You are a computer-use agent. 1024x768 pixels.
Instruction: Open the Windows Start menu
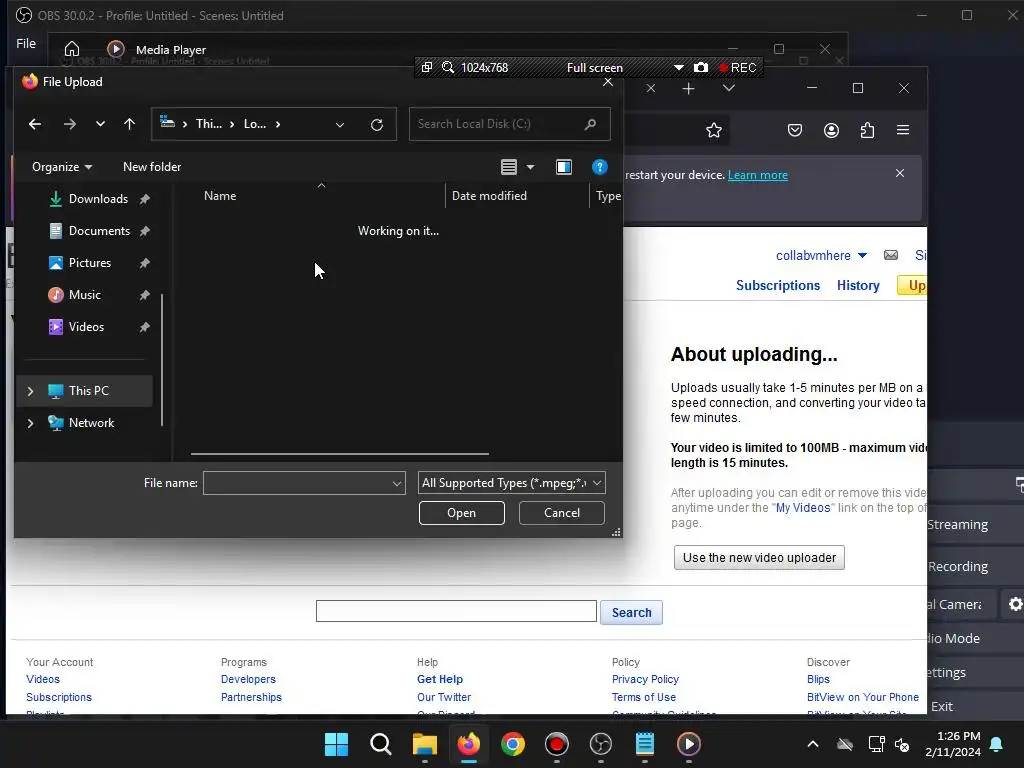(336, 744)
